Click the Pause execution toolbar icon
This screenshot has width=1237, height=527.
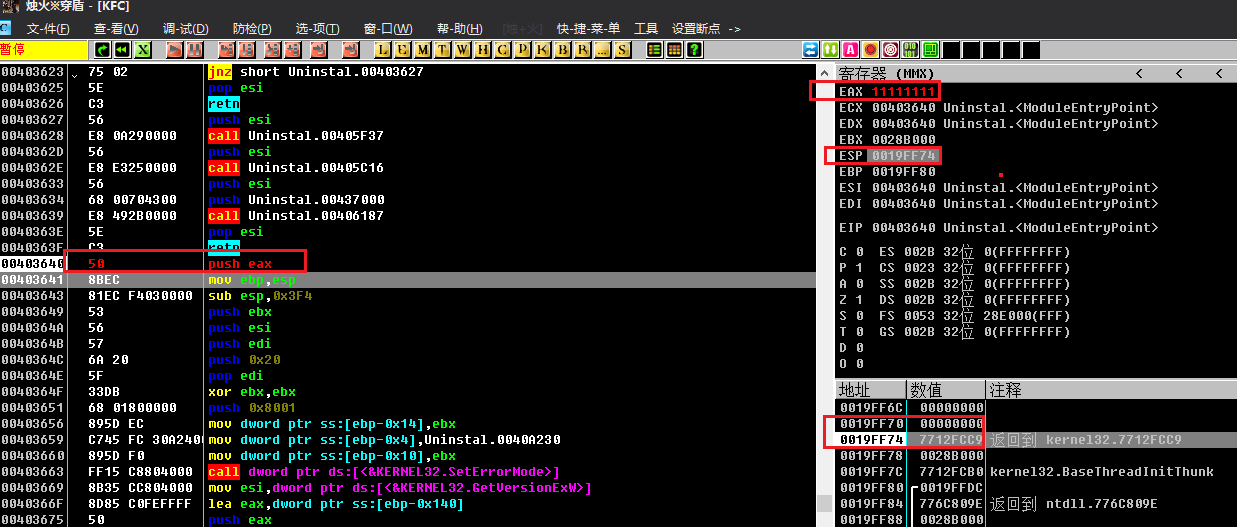(x=194, y=50)
